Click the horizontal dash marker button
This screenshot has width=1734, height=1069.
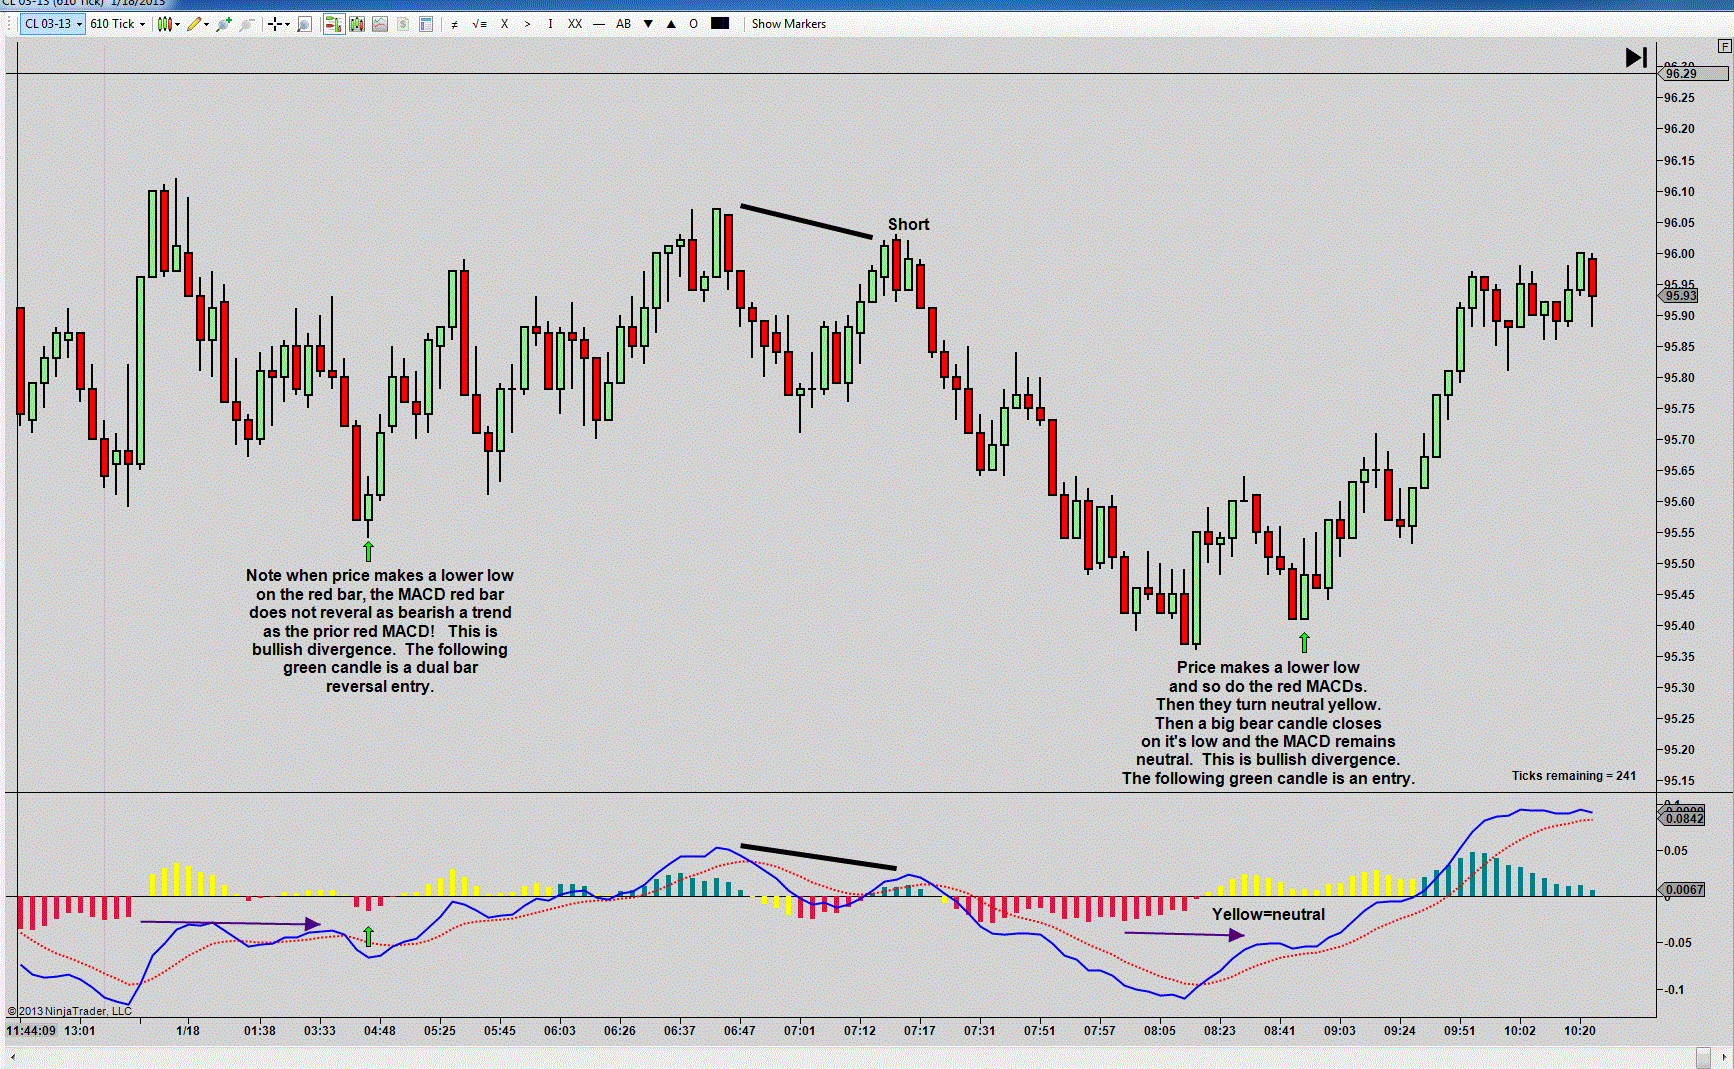599,24
